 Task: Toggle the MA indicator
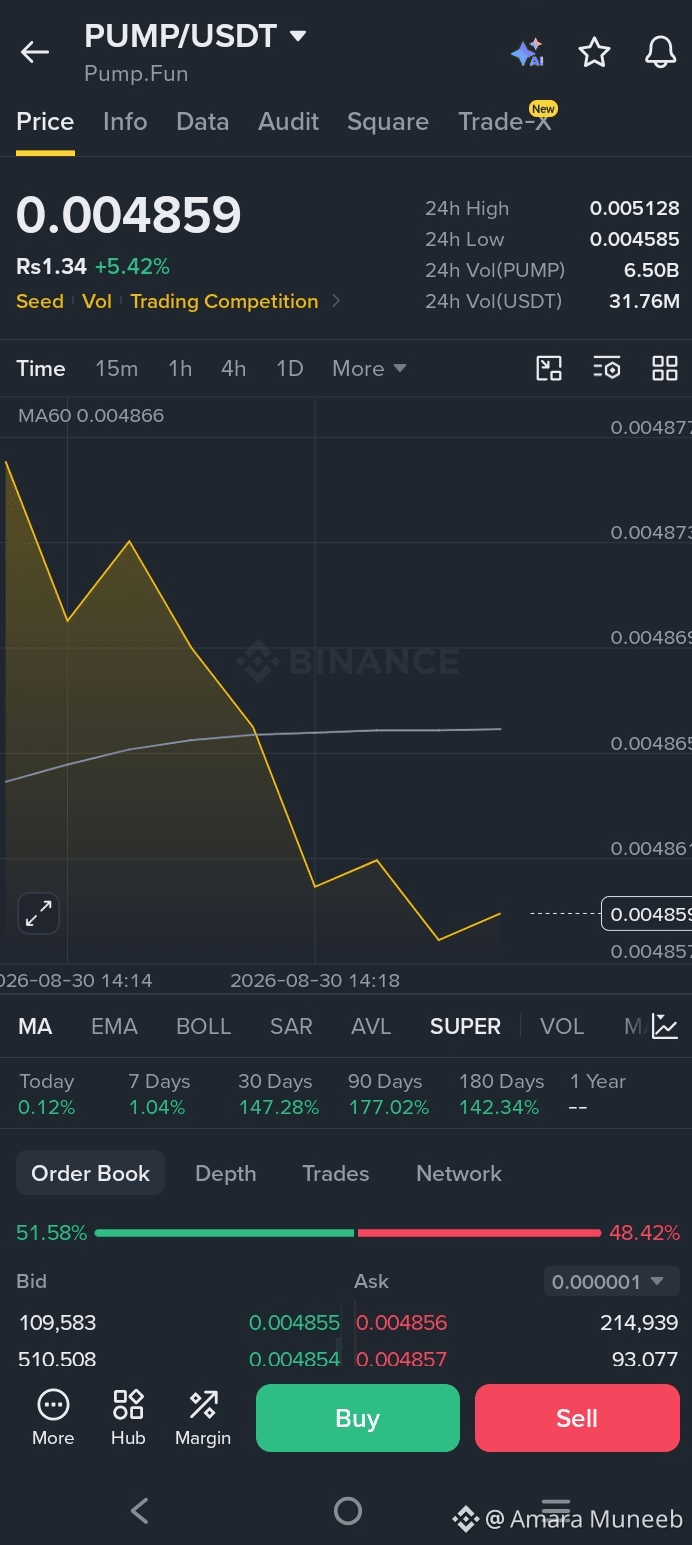click(35, 1026)
